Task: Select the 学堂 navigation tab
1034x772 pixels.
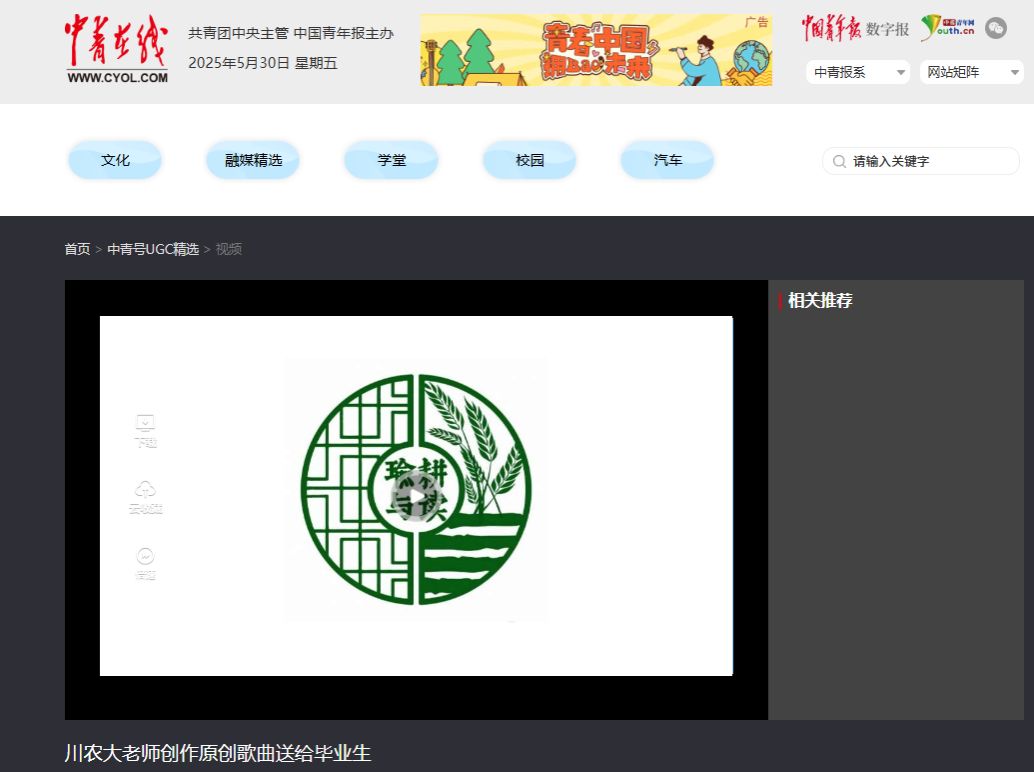Action: coord(391,160)
